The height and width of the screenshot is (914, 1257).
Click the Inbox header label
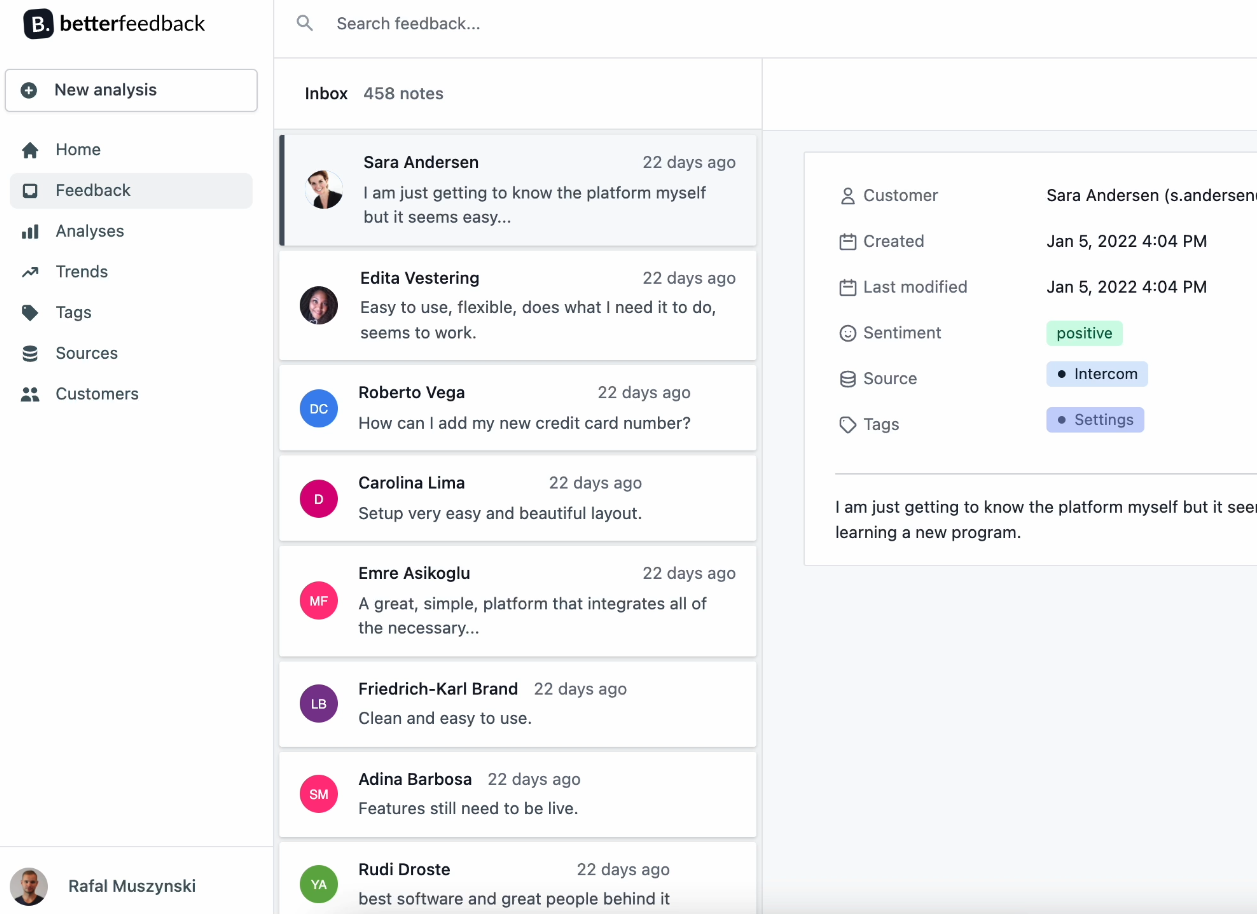coord(326,93)
